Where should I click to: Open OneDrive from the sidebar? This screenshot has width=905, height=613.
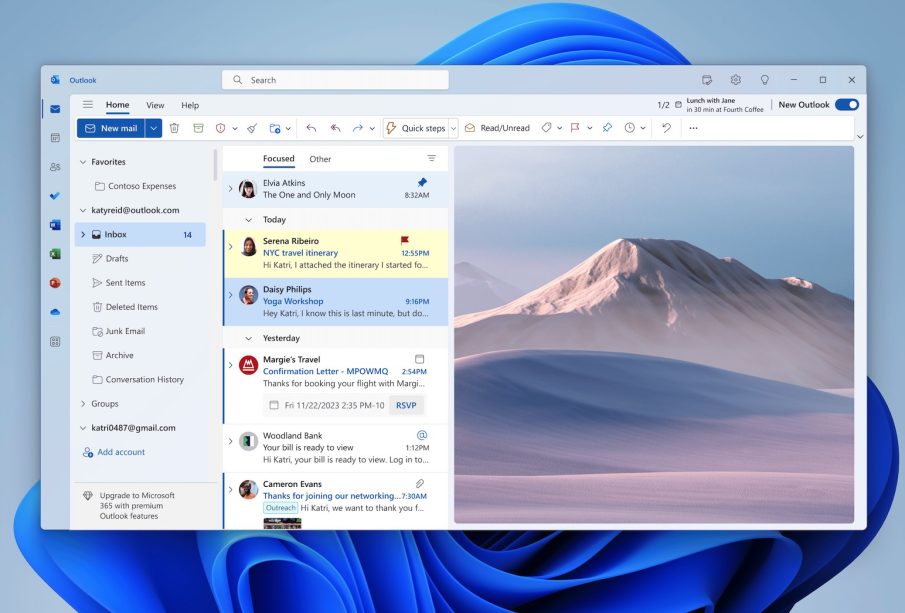(55, 312)
